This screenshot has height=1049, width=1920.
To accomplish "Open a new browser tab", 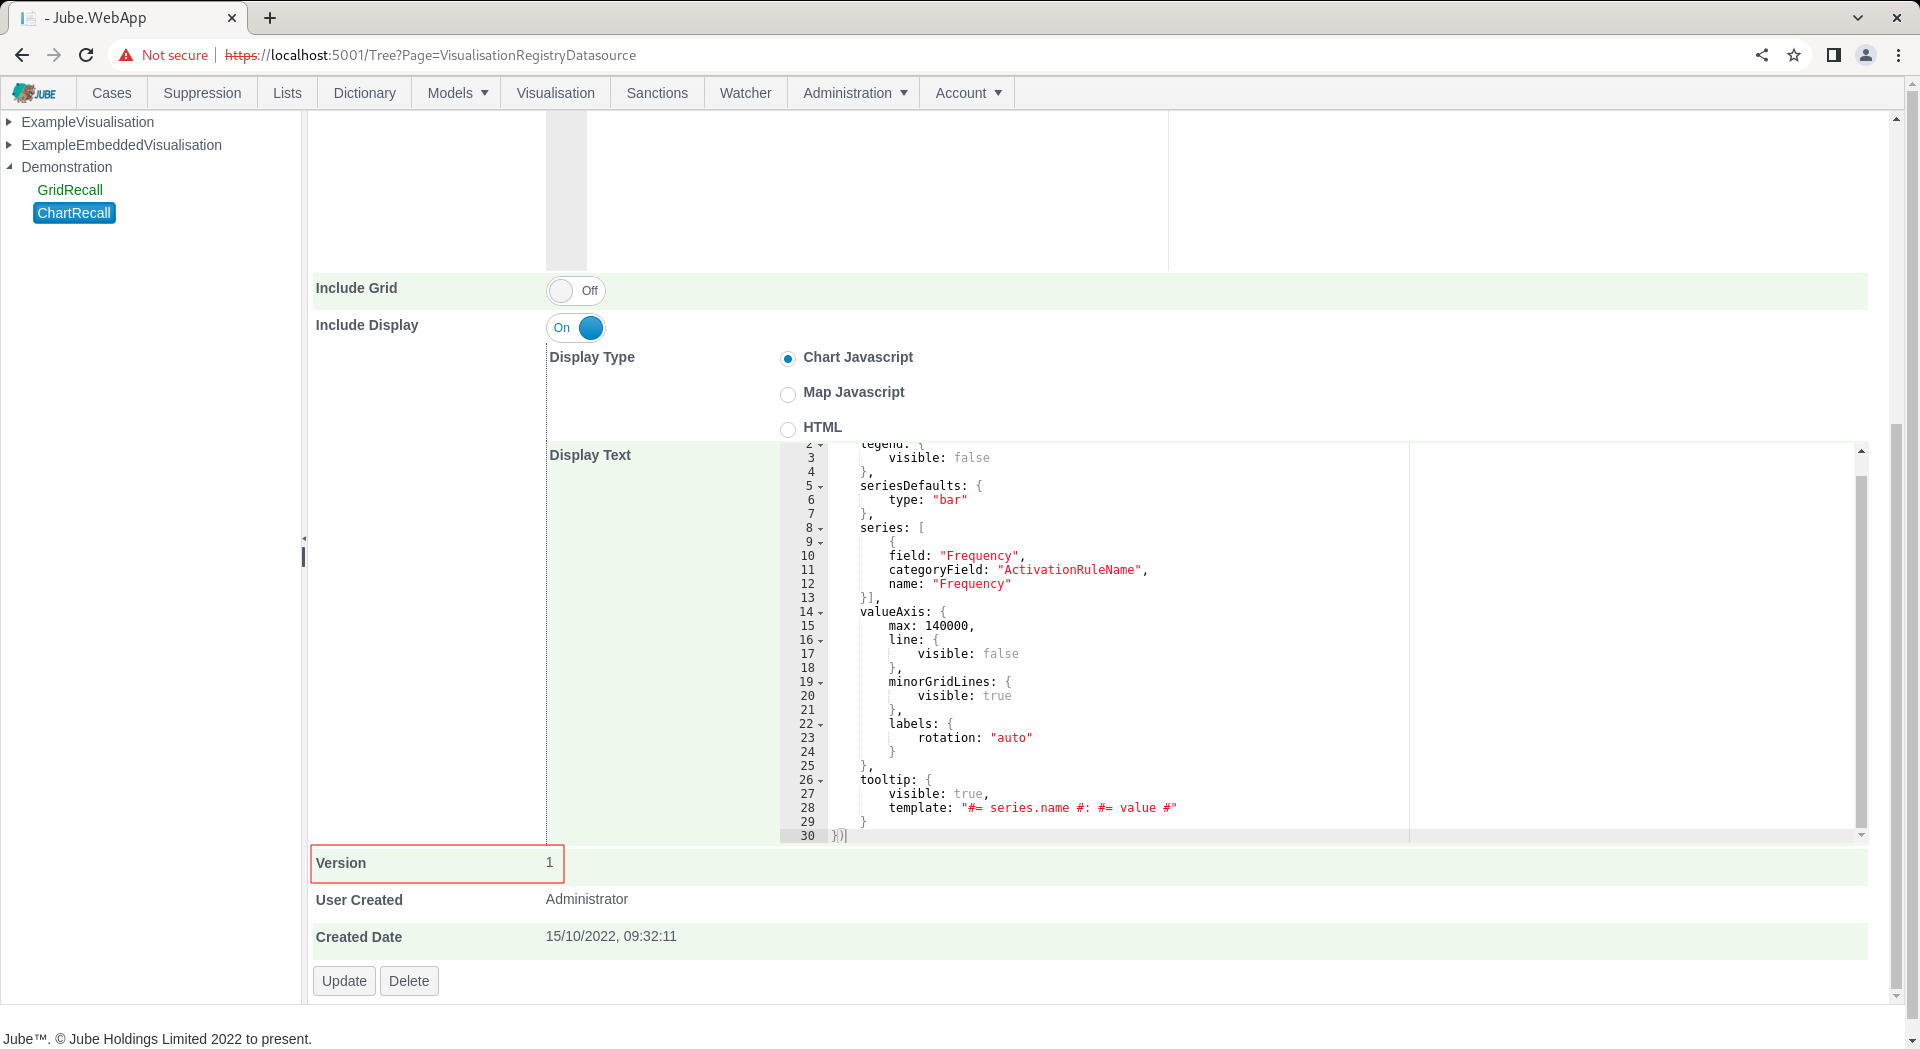I will click(270, 18).
